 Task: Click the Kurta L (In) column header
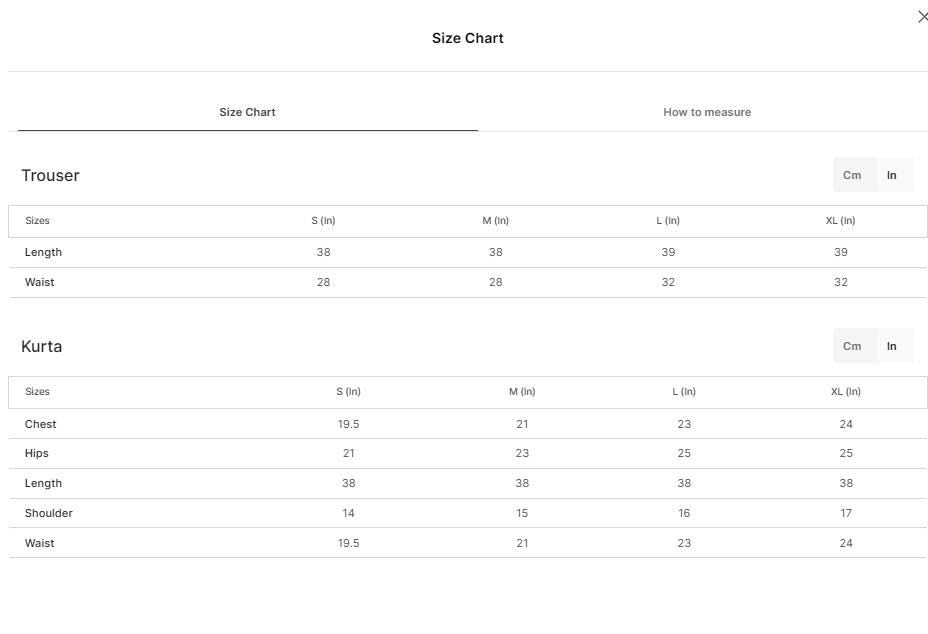coord(684,392)
